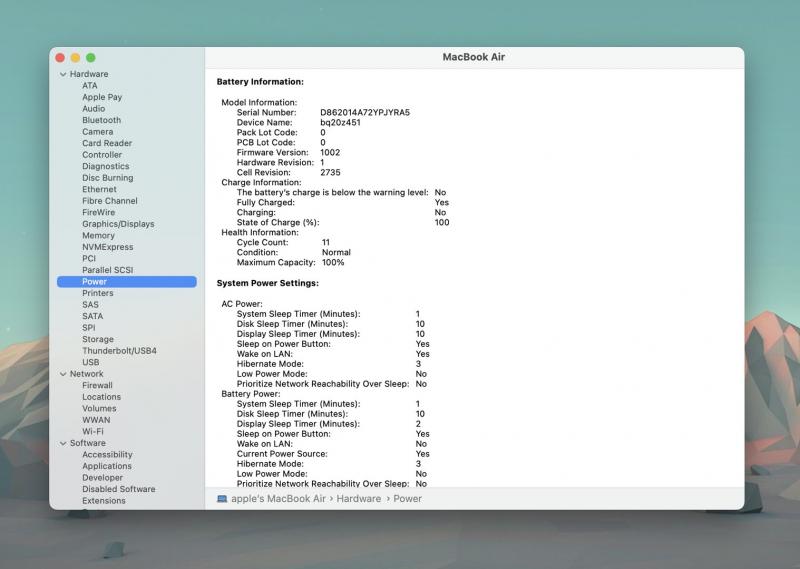
Task: Select Thunderbolt/USB4 in the sidebar
Action: pyautogui.click(x=119, y=351)
